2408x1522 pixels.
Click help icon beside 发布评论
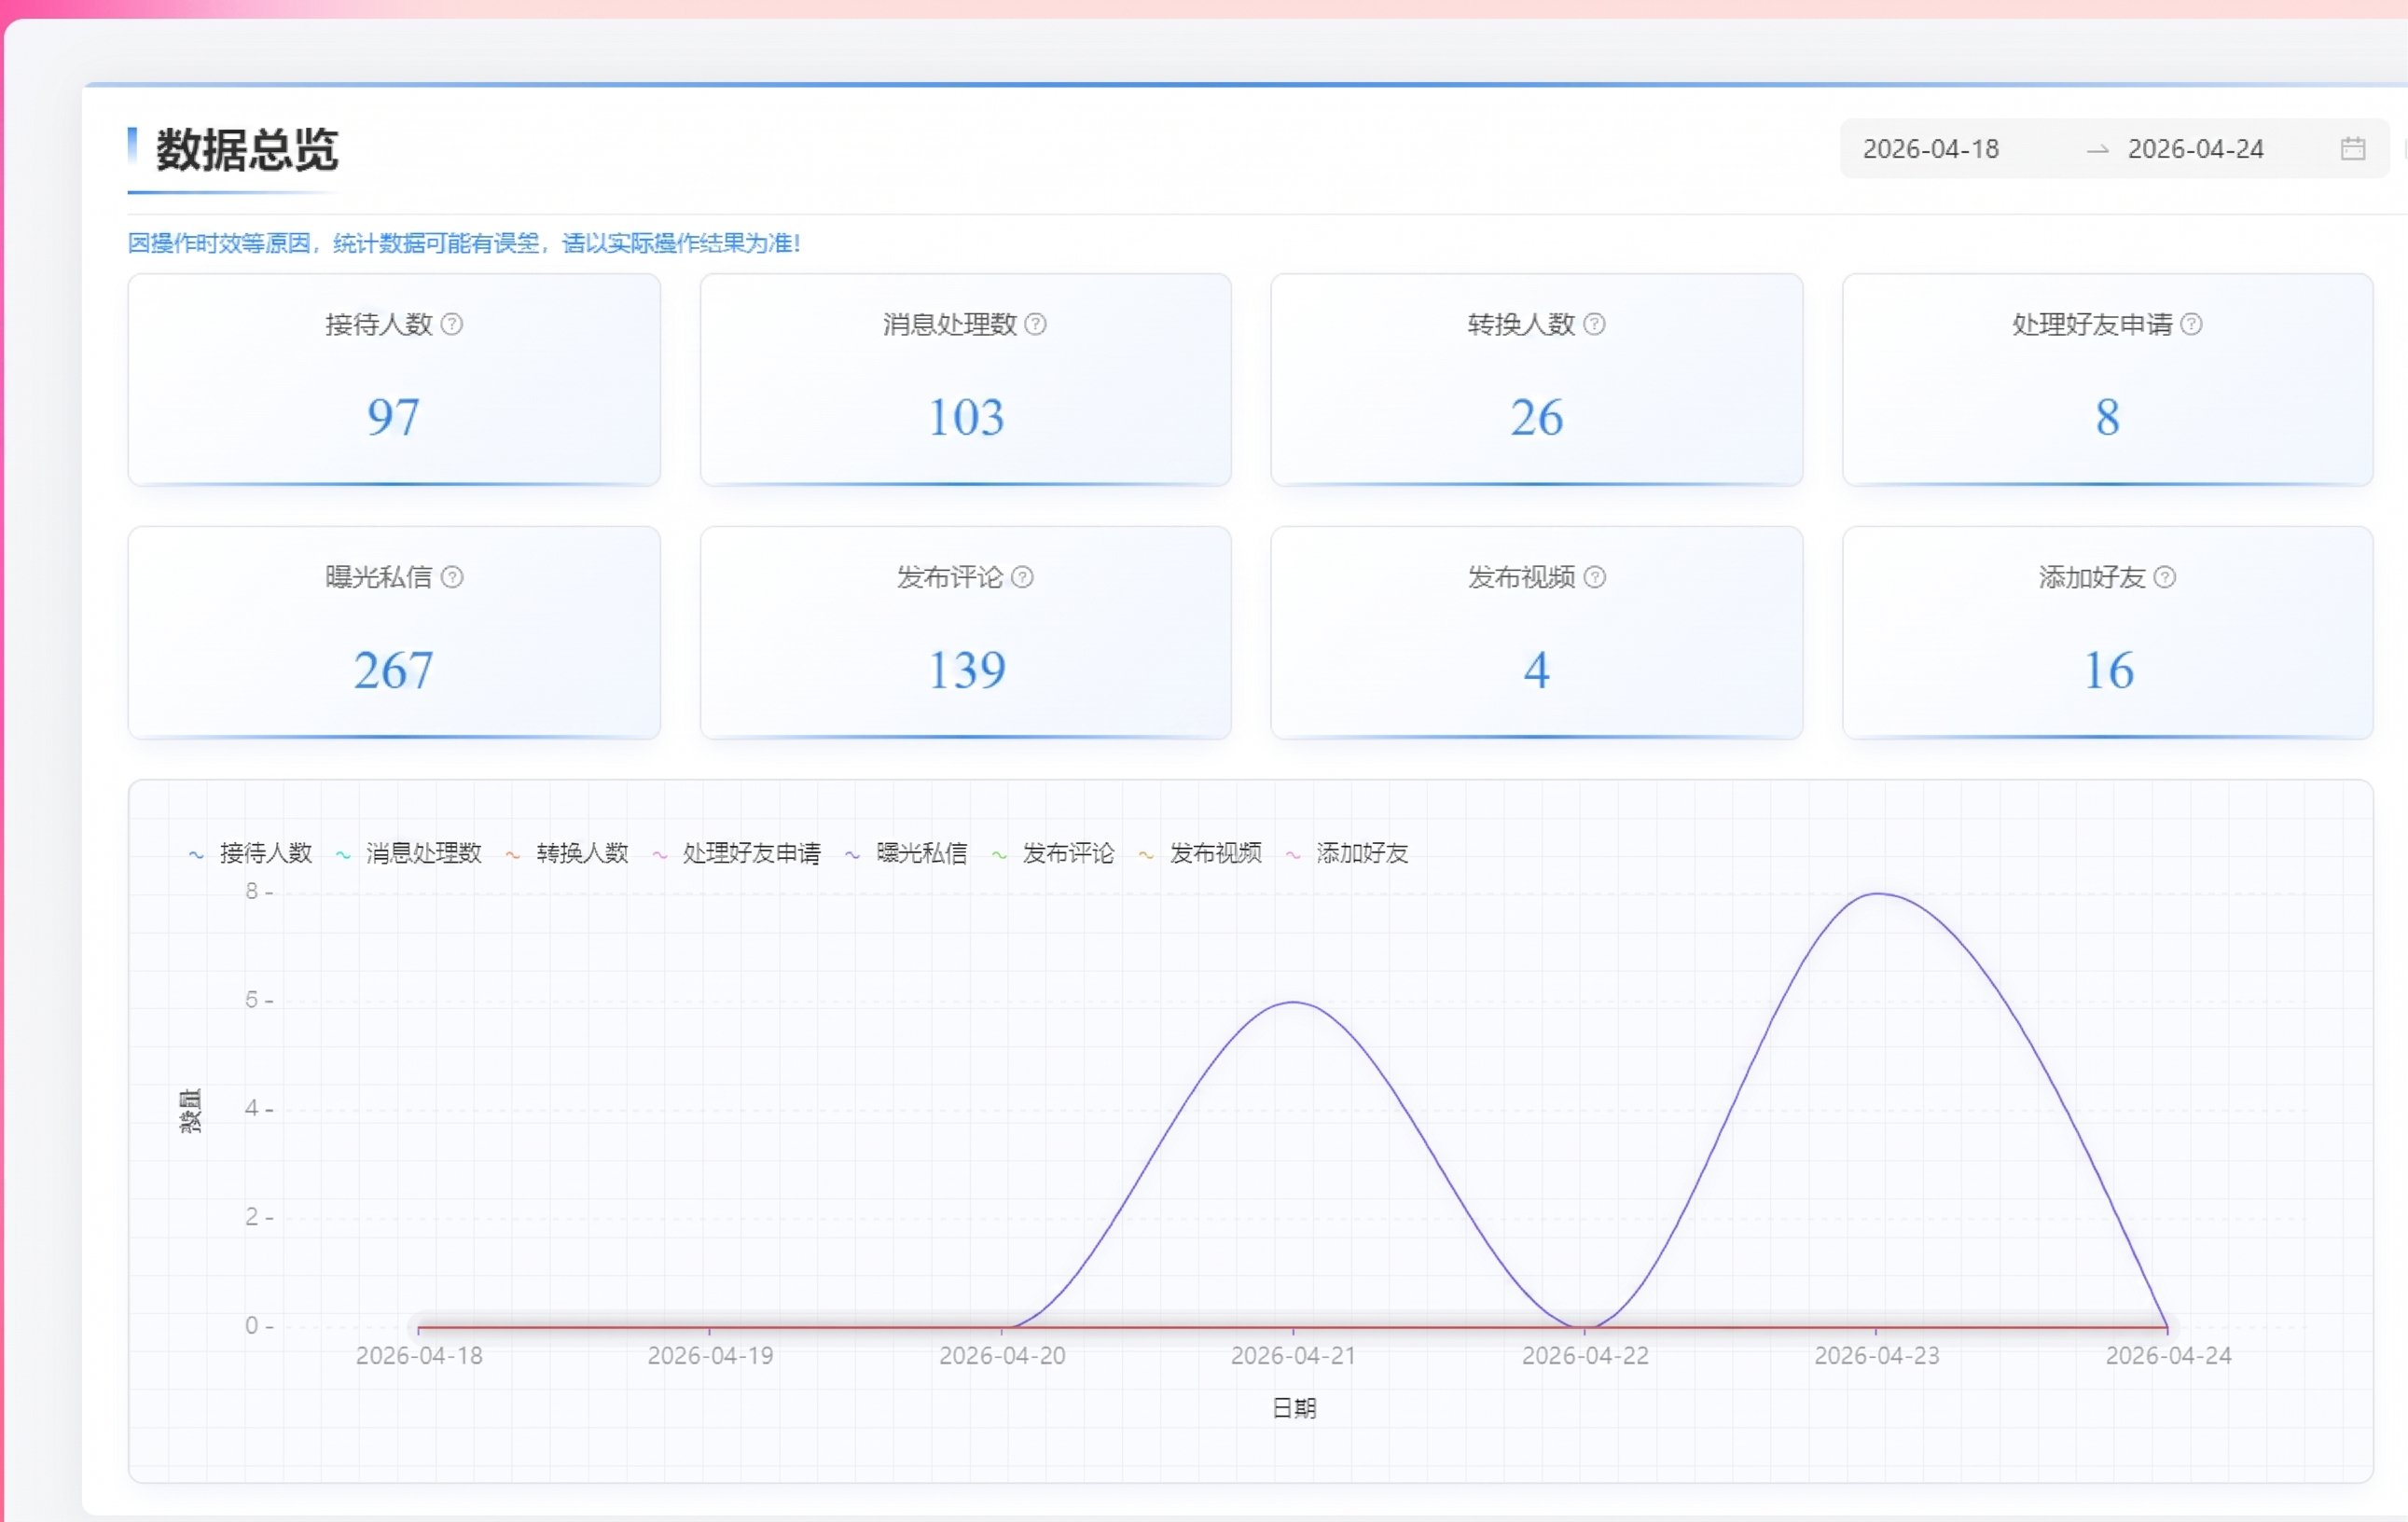pos(1022,577)
